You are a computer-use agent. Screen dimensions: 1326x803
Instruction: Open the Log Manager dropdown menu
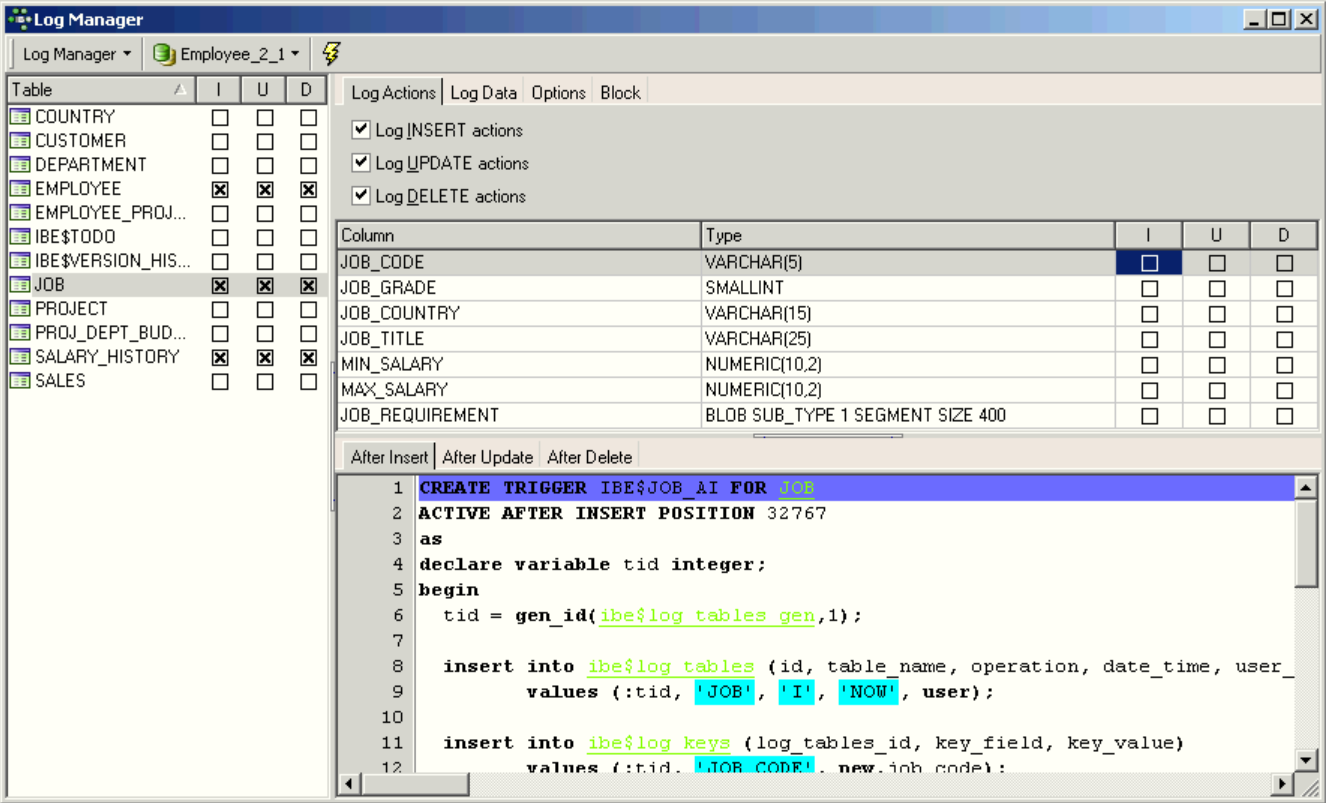pyautogui.click(x=77, y=54)
